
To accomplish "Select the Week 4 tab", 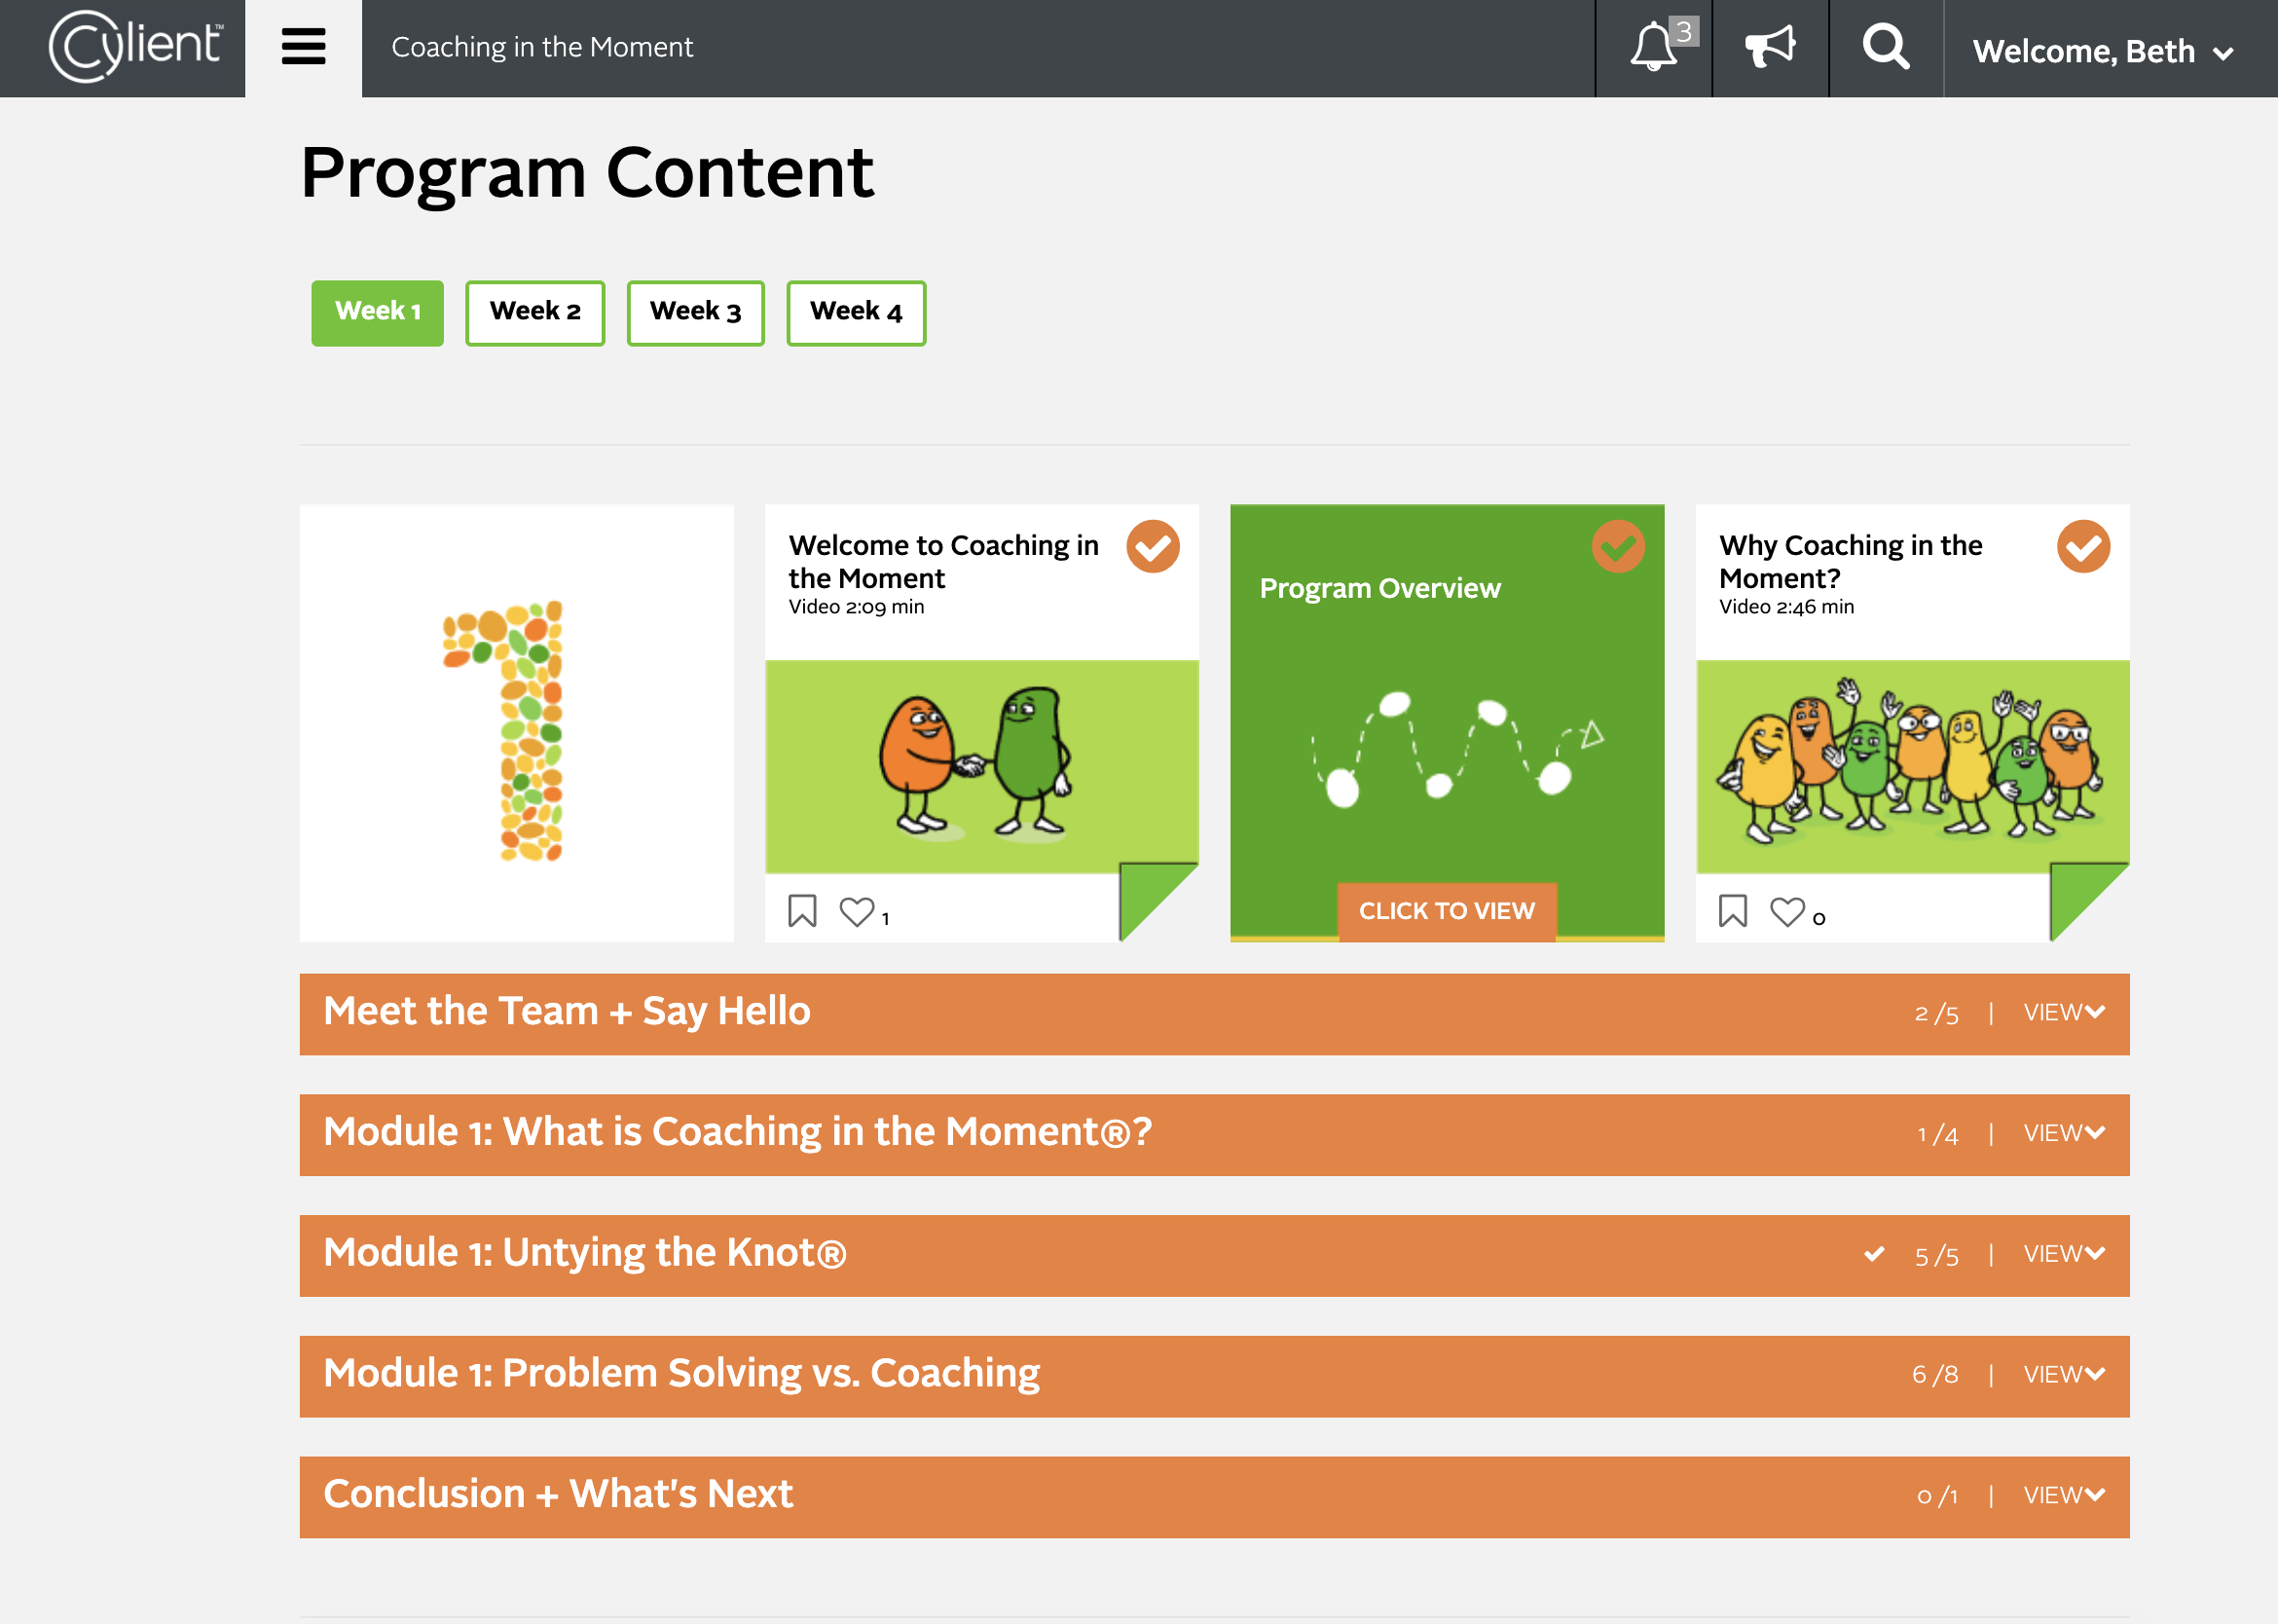I will [855, 312].
